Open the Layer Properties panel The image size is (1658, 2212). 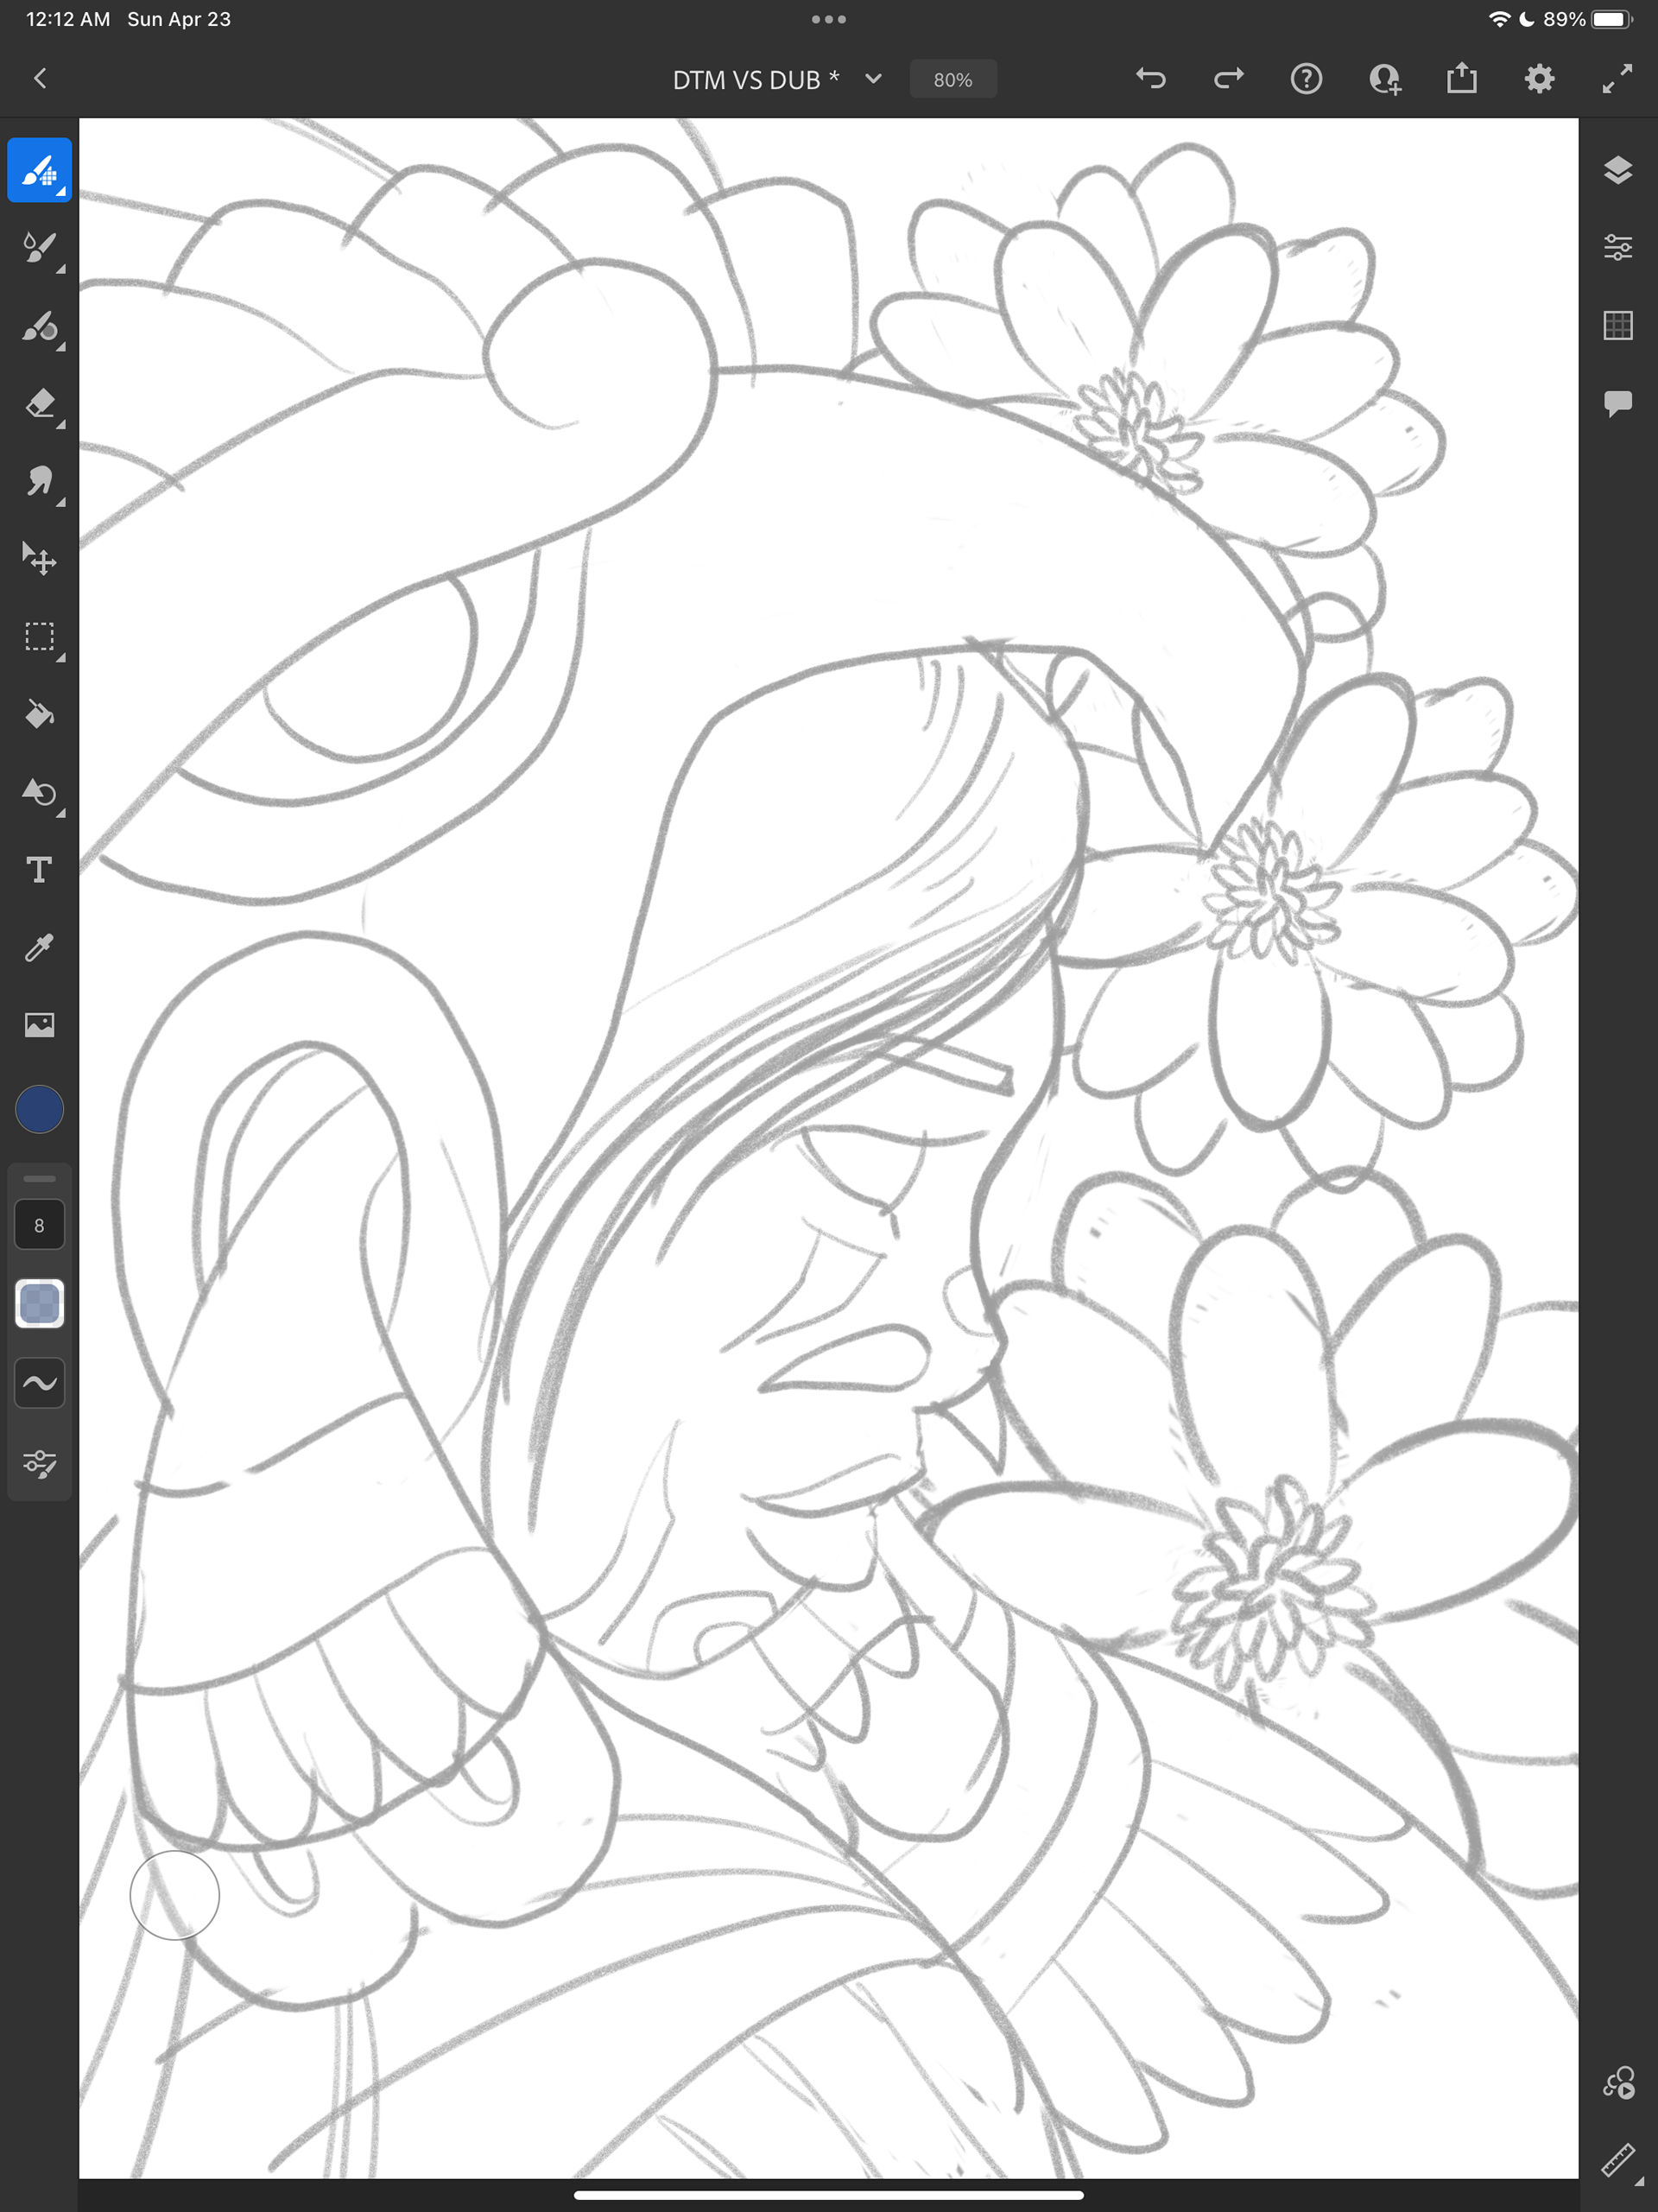click(1618, 247)
